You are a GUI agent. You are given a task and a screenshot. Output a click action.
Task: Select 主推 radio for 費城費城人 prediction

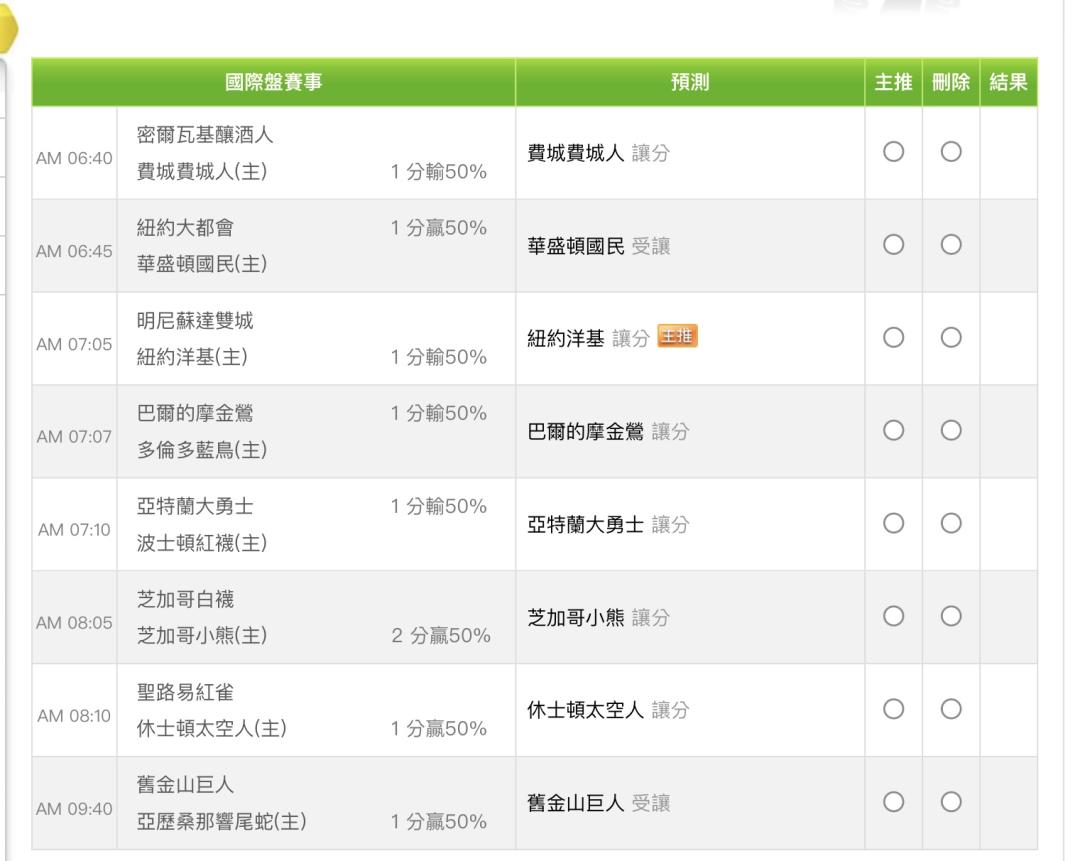(x=893, y=152)
